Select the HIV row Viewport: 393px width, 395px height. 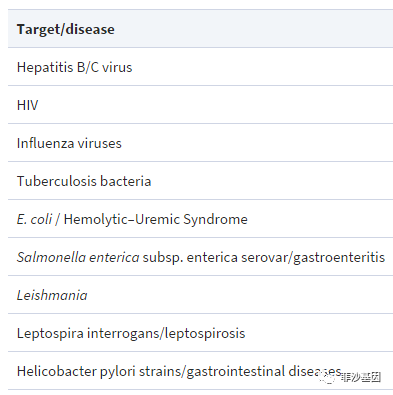(200, 105)
